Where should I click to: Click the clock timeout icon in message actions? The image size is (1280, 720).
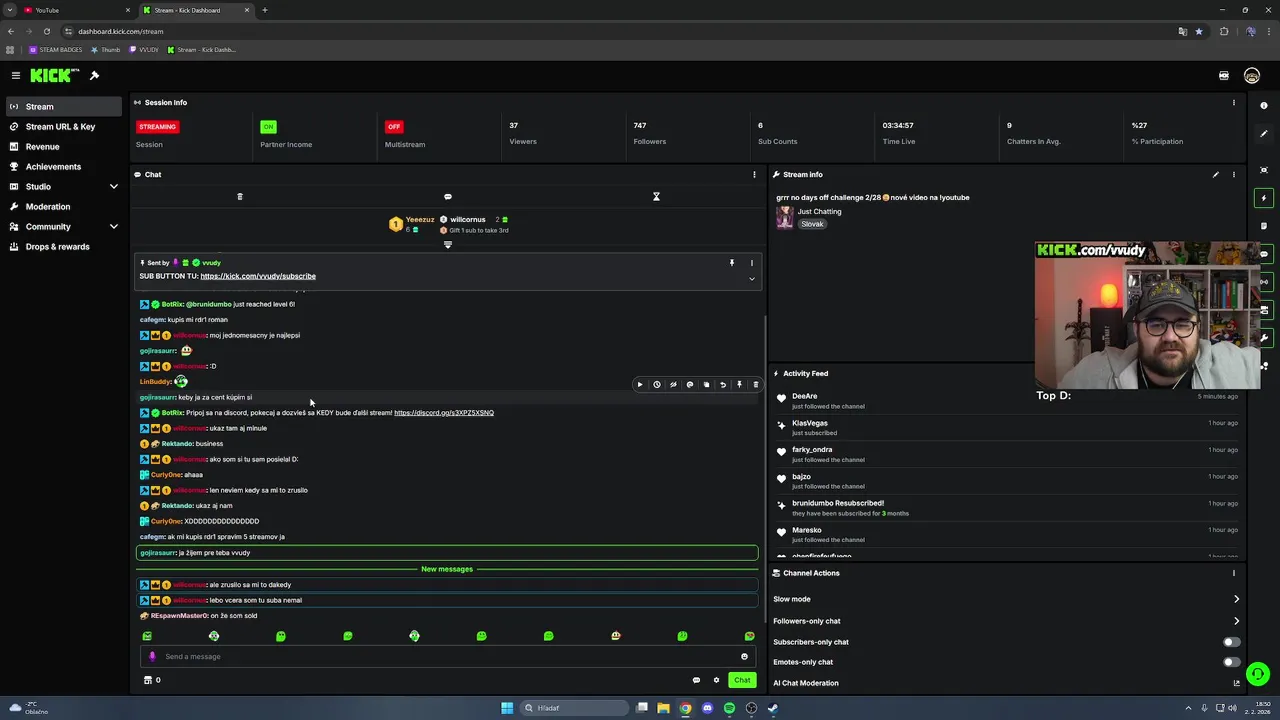pyautogui.click(x=657, y=384)
